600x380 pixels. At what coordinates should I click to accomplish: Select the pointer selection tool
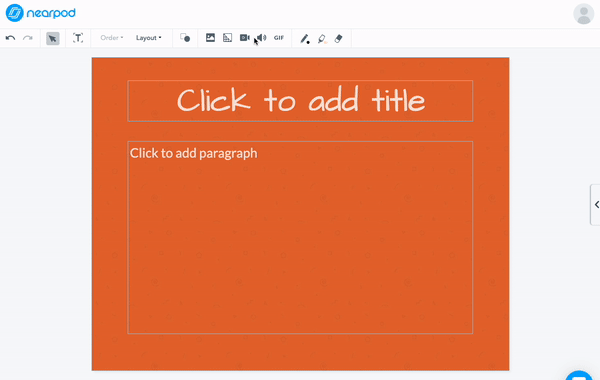tap(53, 38)
